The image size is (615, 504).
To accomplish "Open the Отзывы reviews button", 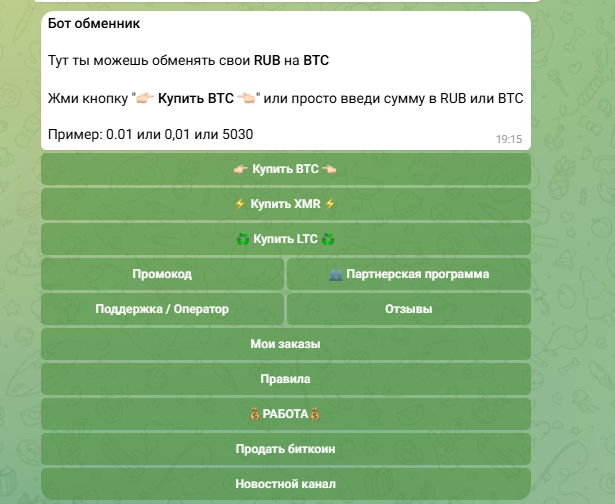I will [x=409, y=309].
